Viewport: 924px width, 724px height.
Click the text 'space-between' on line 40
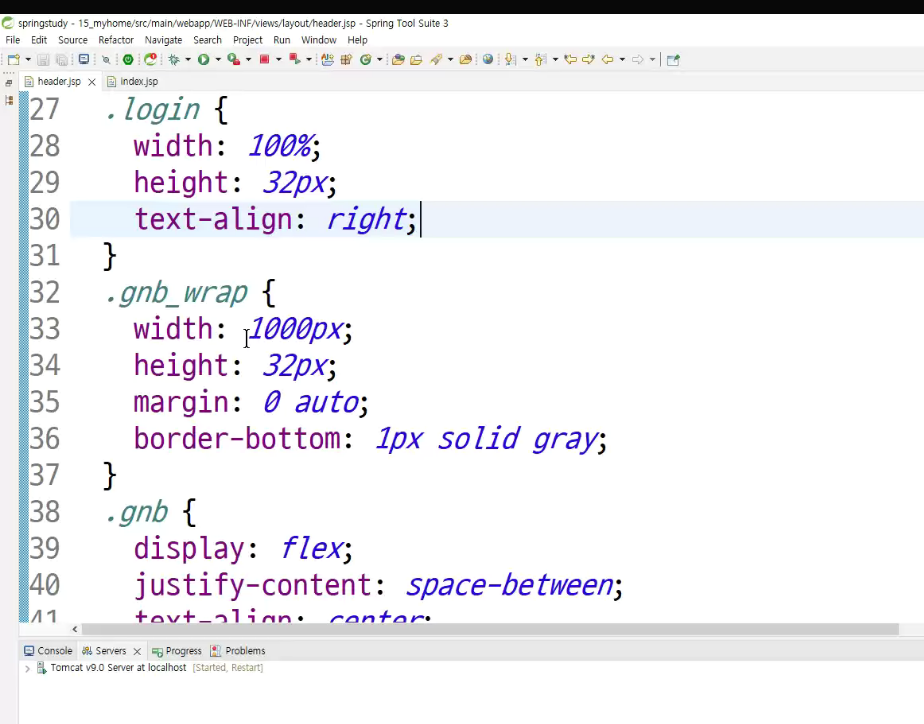pos(510,586)
